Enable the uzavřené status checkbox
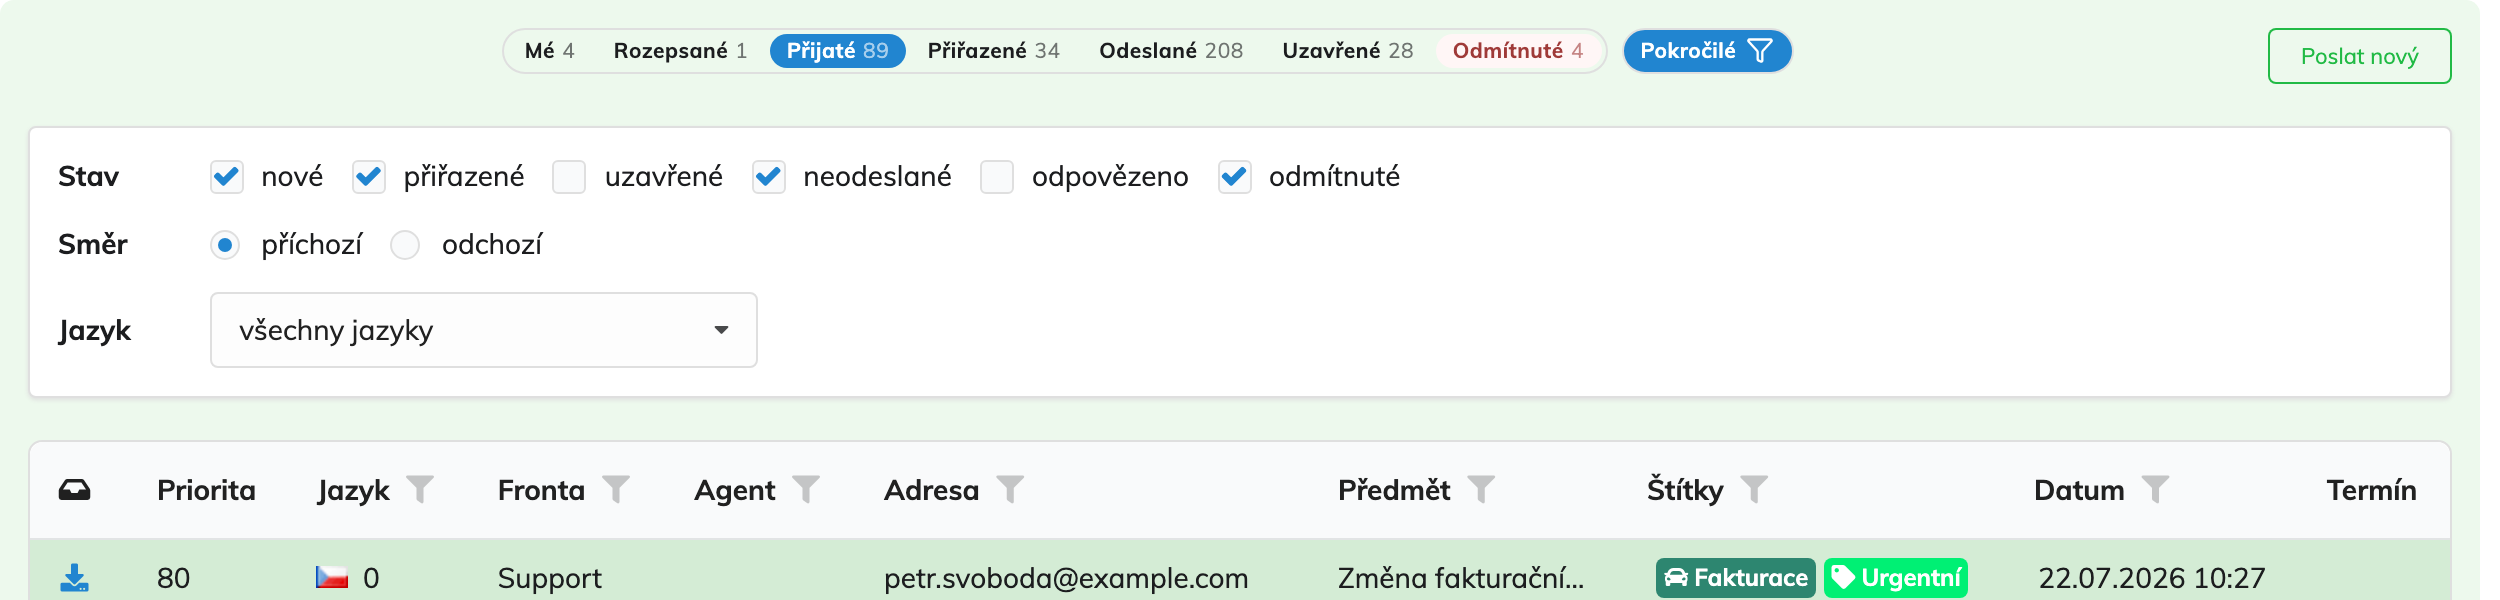 coord(569,177)
